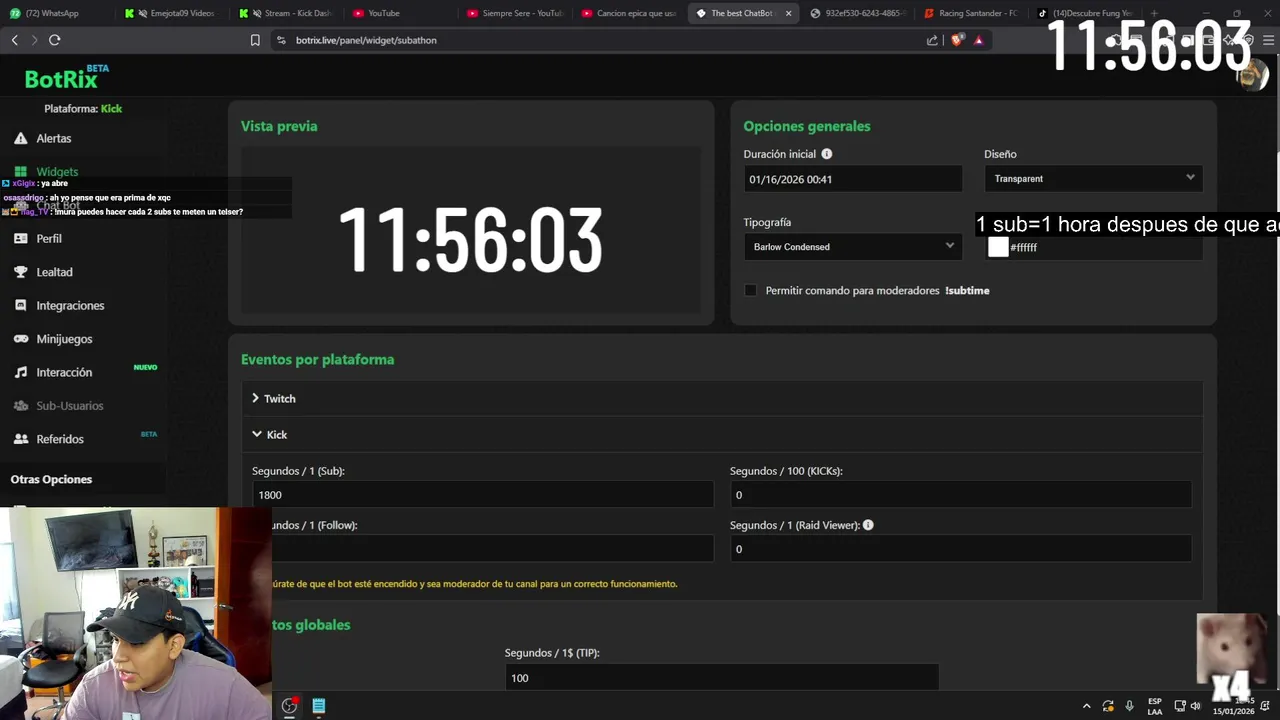The image size is (1280, 720).
Task: Switch to the Cancion epica tab
Action: [631, 13]
